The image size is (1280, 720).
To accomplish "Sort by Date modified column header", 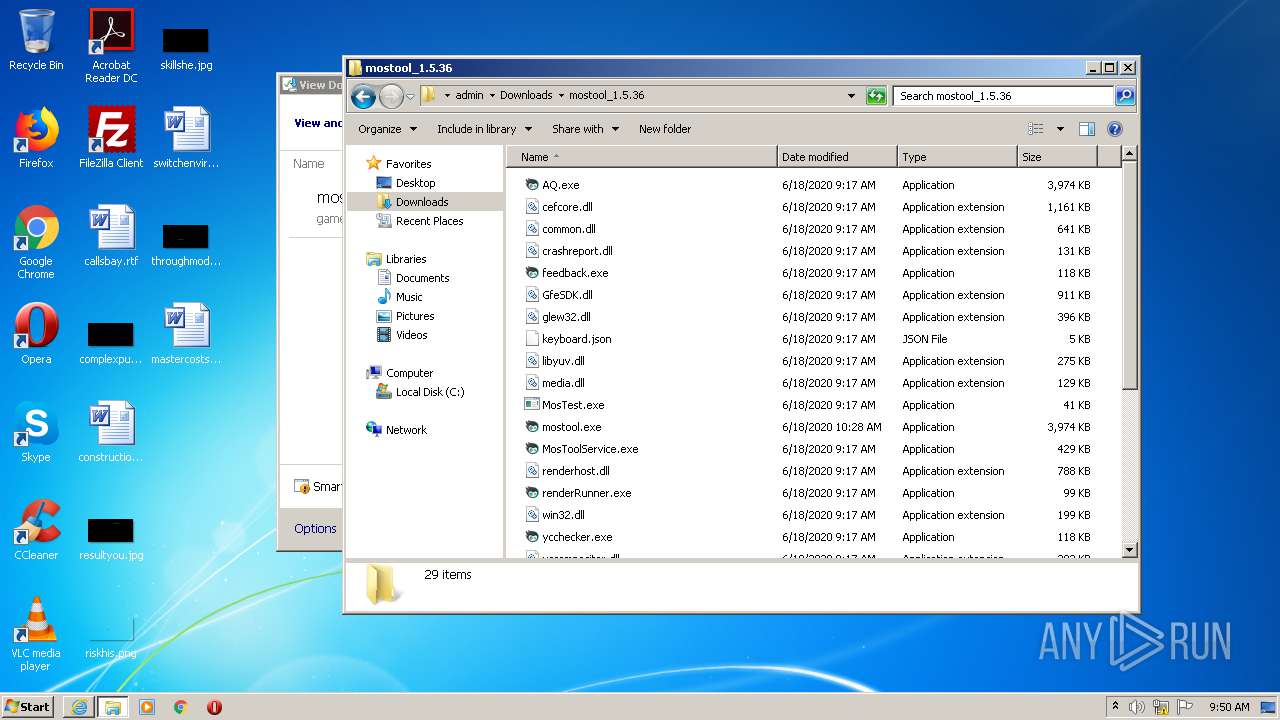I will pos(837,157).
